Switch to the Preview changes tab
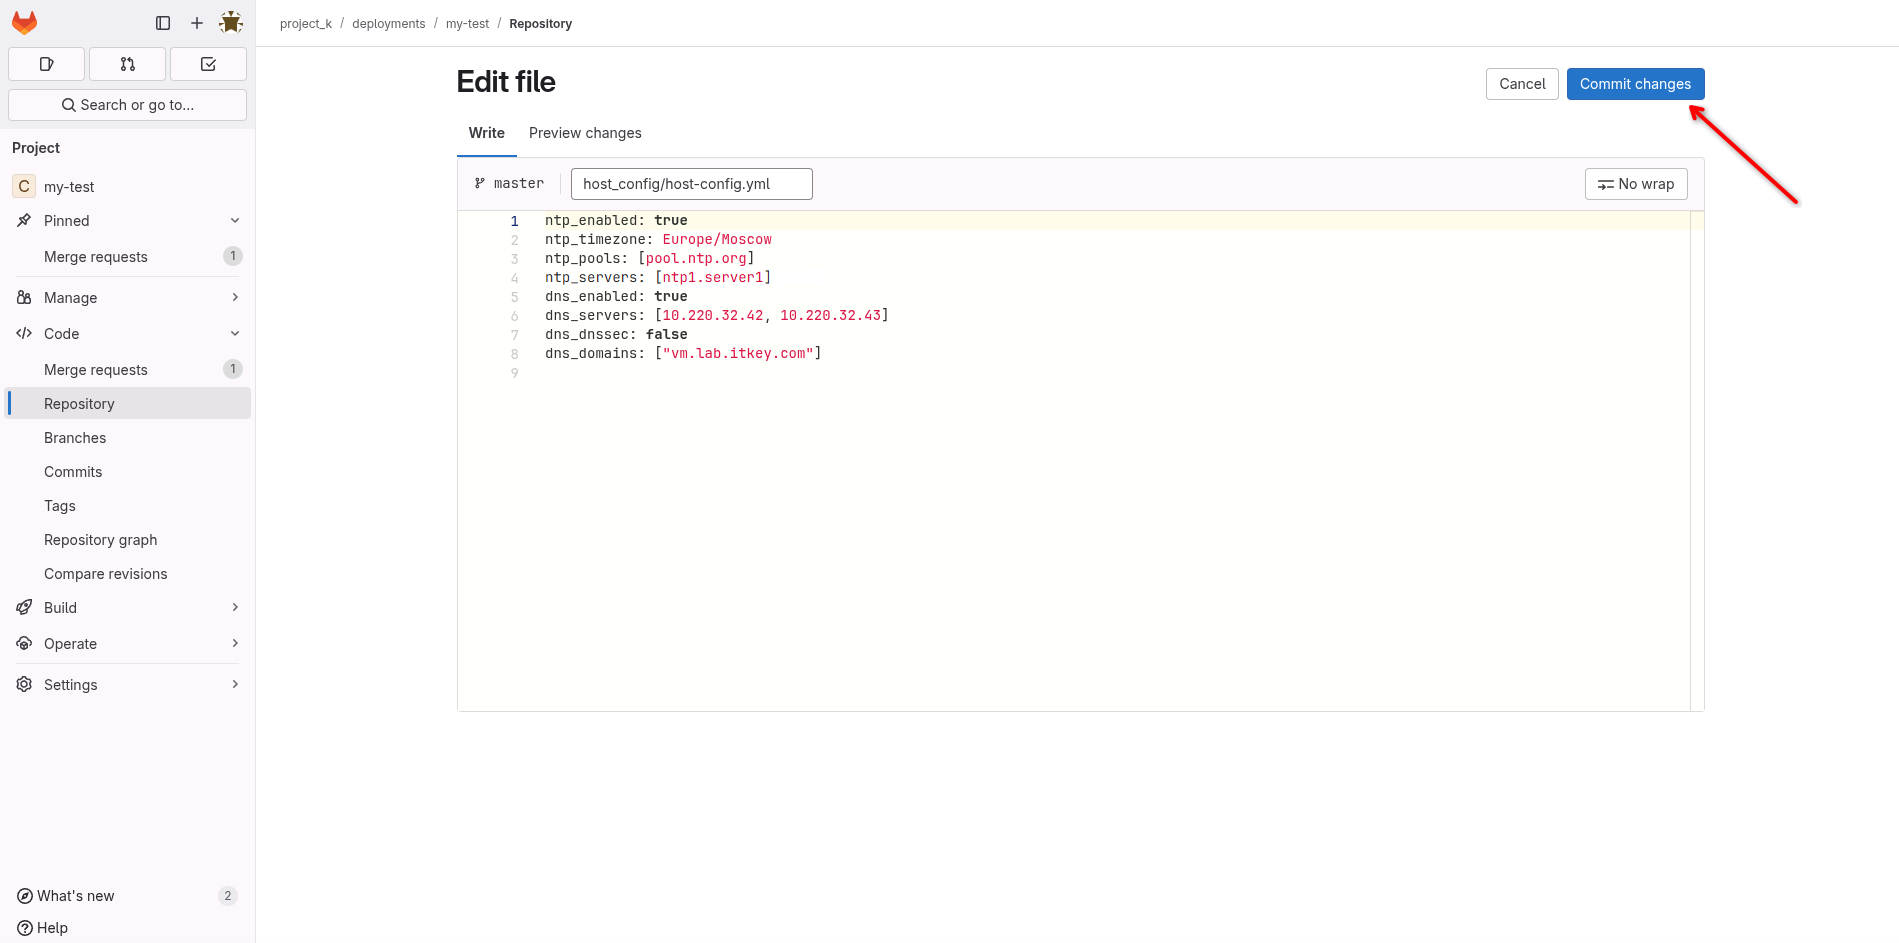 pyautogui.click(x=585, y=133)
